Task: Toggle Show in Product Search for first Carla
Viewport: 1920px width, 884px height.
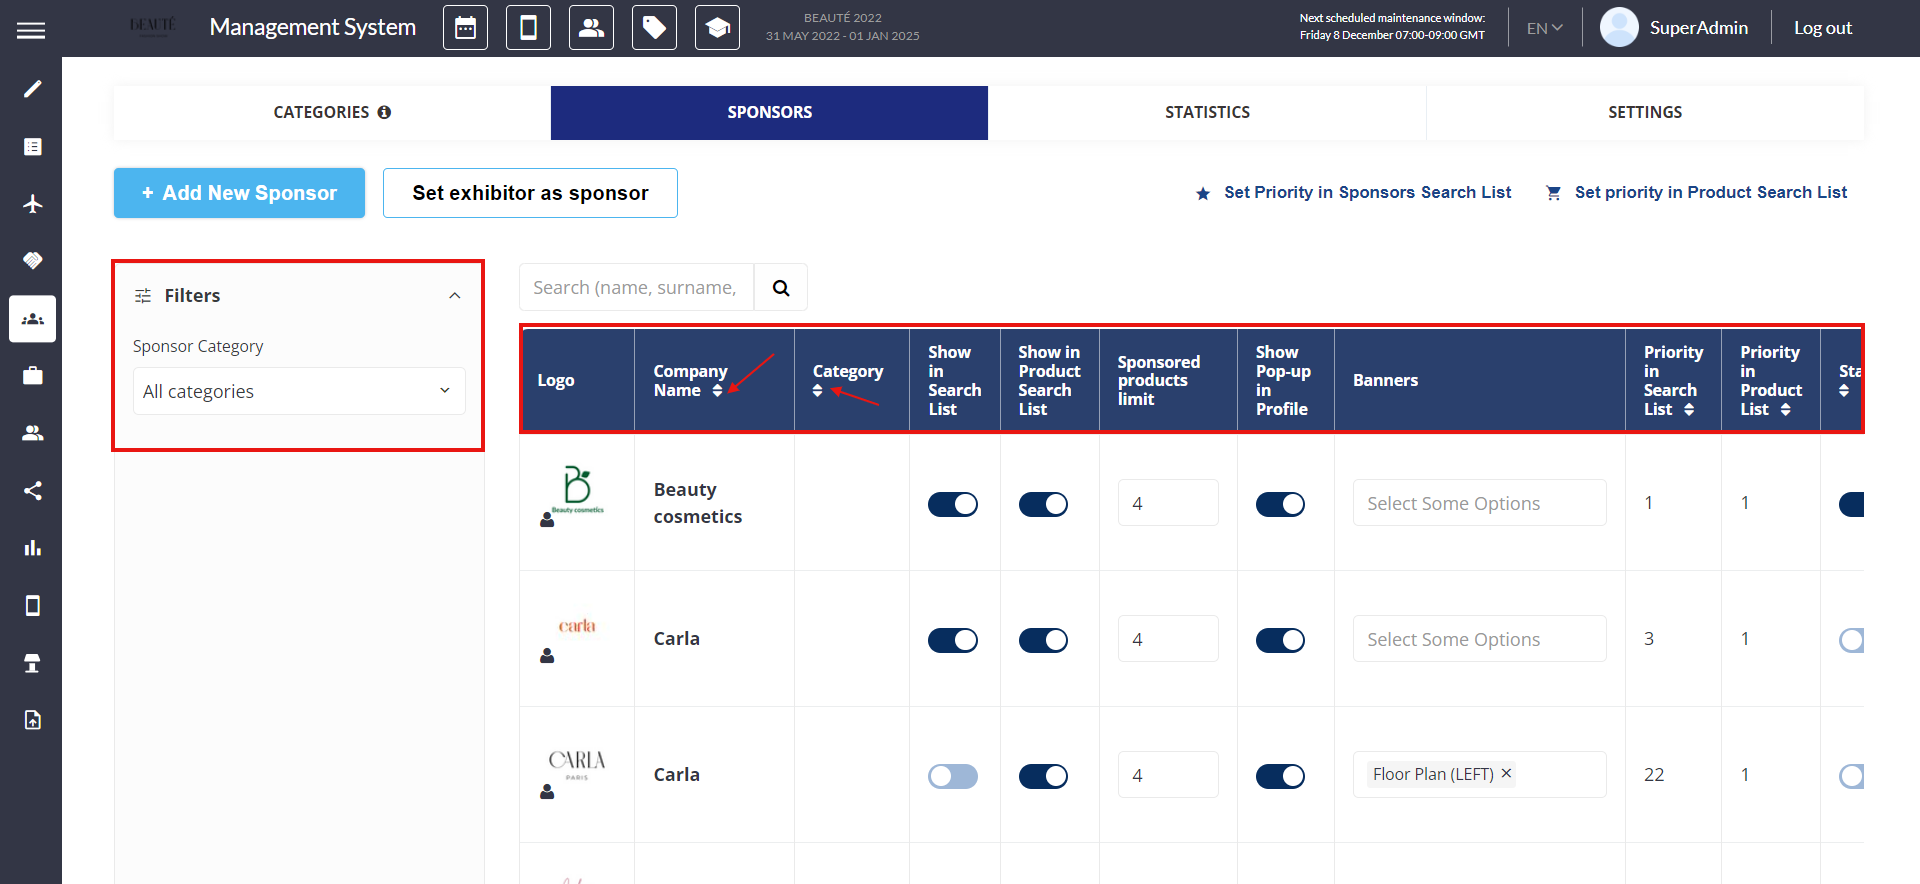Action: point(1043,640)
